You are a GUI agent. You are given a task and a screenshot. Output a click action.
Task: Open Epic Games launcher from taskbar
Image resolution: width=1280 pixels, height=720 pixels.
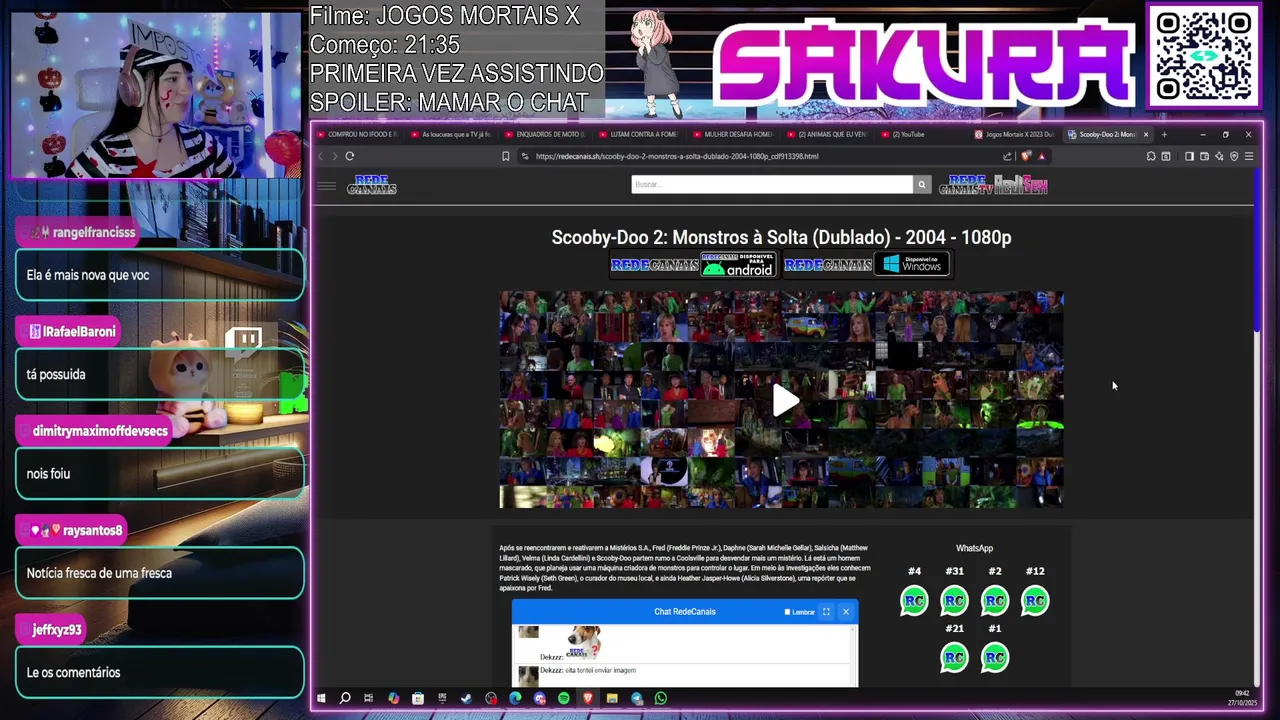point(442,698)
